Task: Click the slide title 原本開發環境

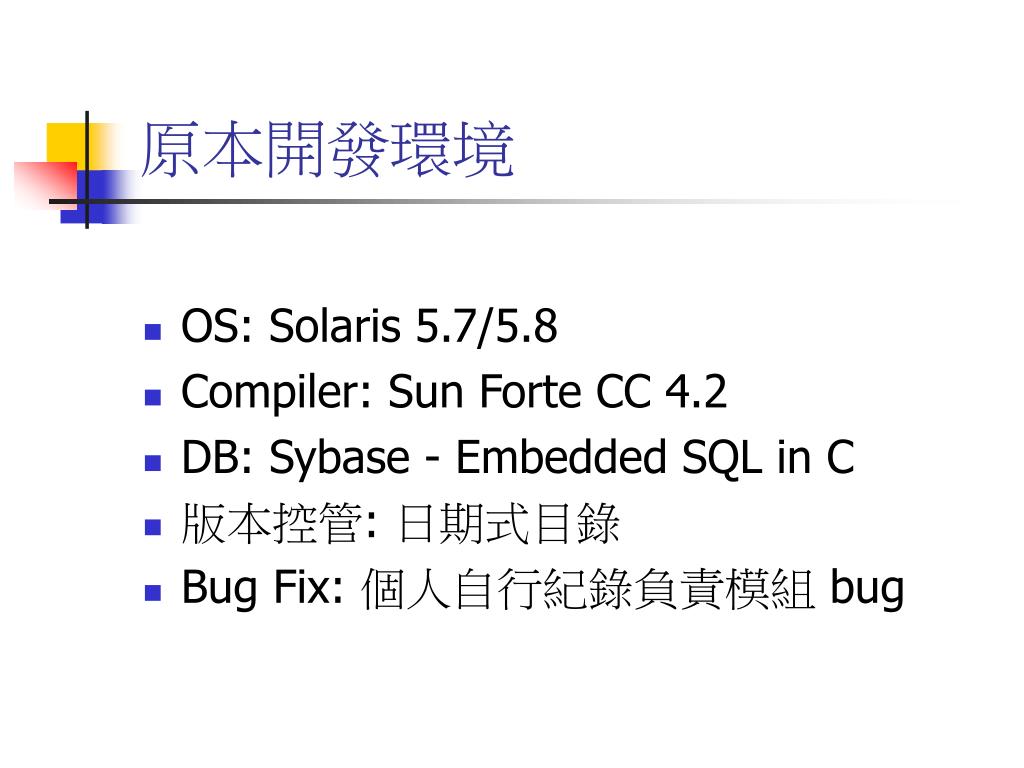Action: click(x=327, y=150)
